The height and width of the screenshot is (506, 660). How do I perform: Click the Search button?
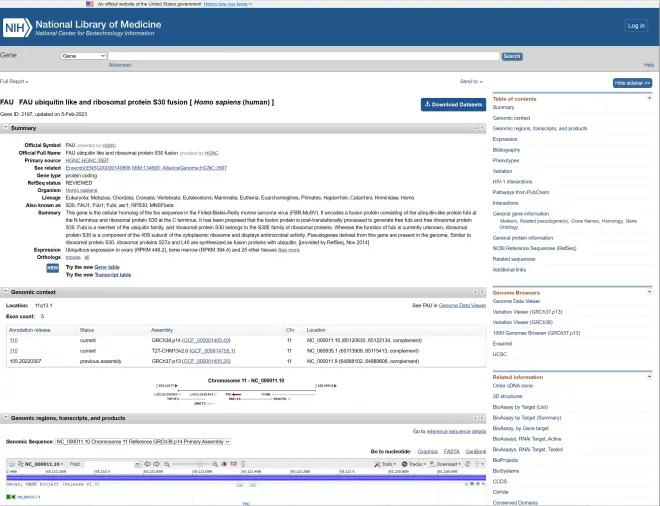[x=511, y=56]
